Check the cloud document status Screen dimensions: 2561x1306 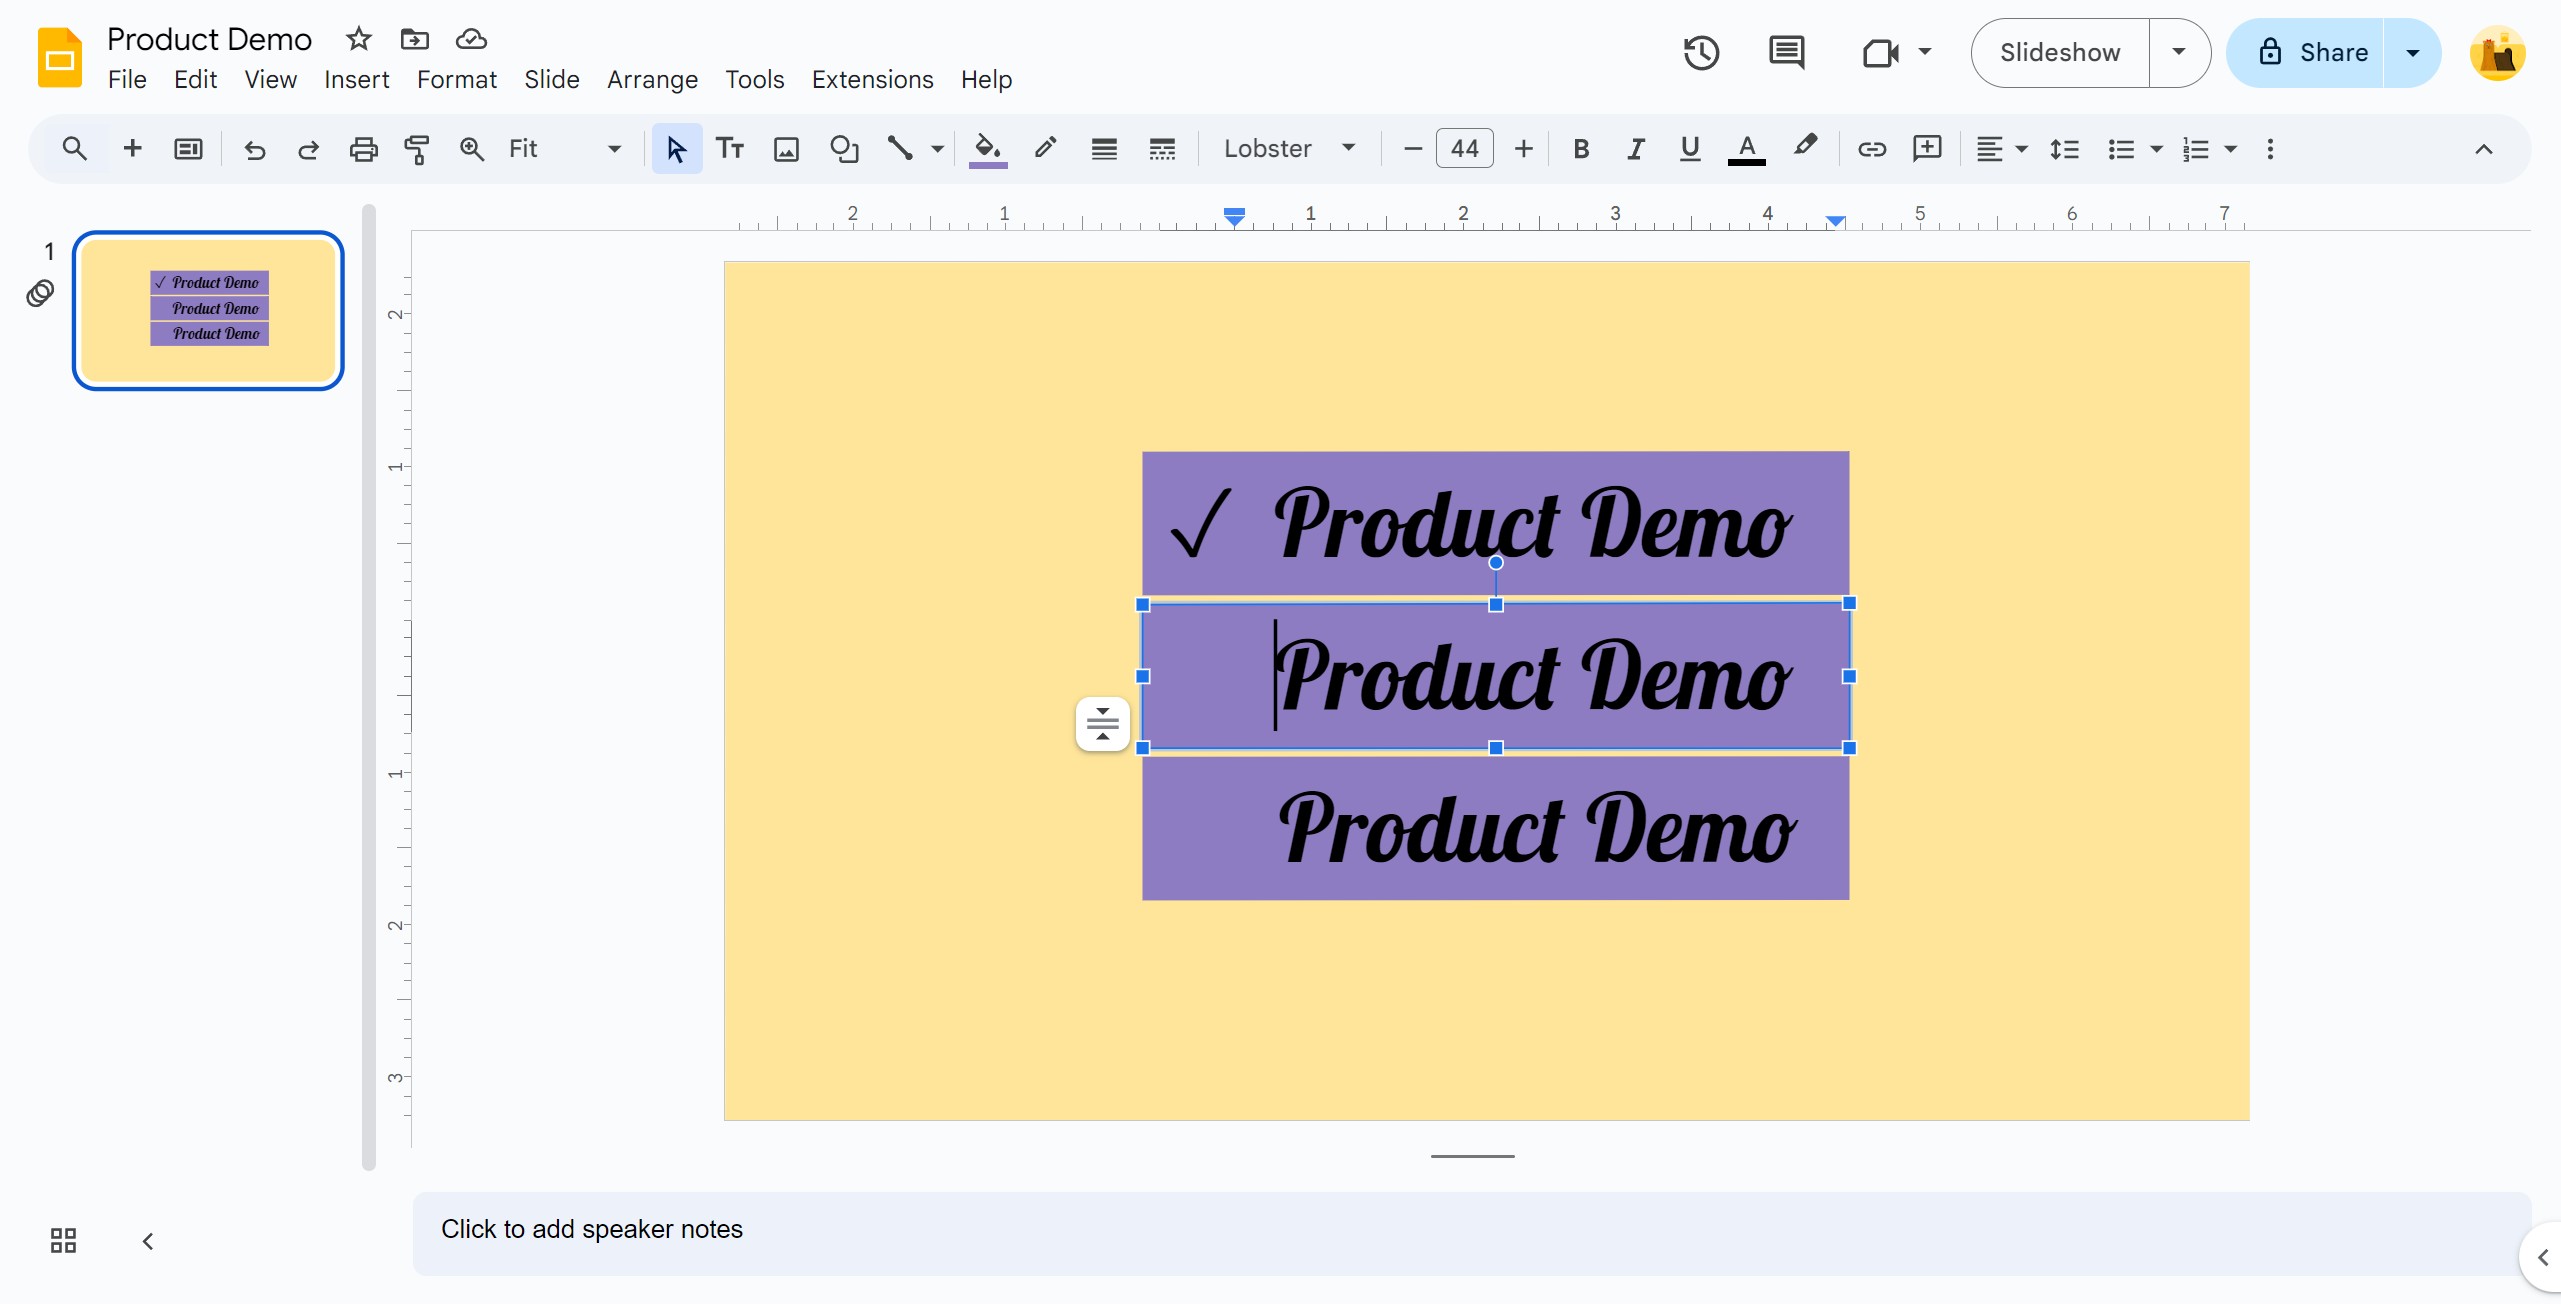(471, 39)
